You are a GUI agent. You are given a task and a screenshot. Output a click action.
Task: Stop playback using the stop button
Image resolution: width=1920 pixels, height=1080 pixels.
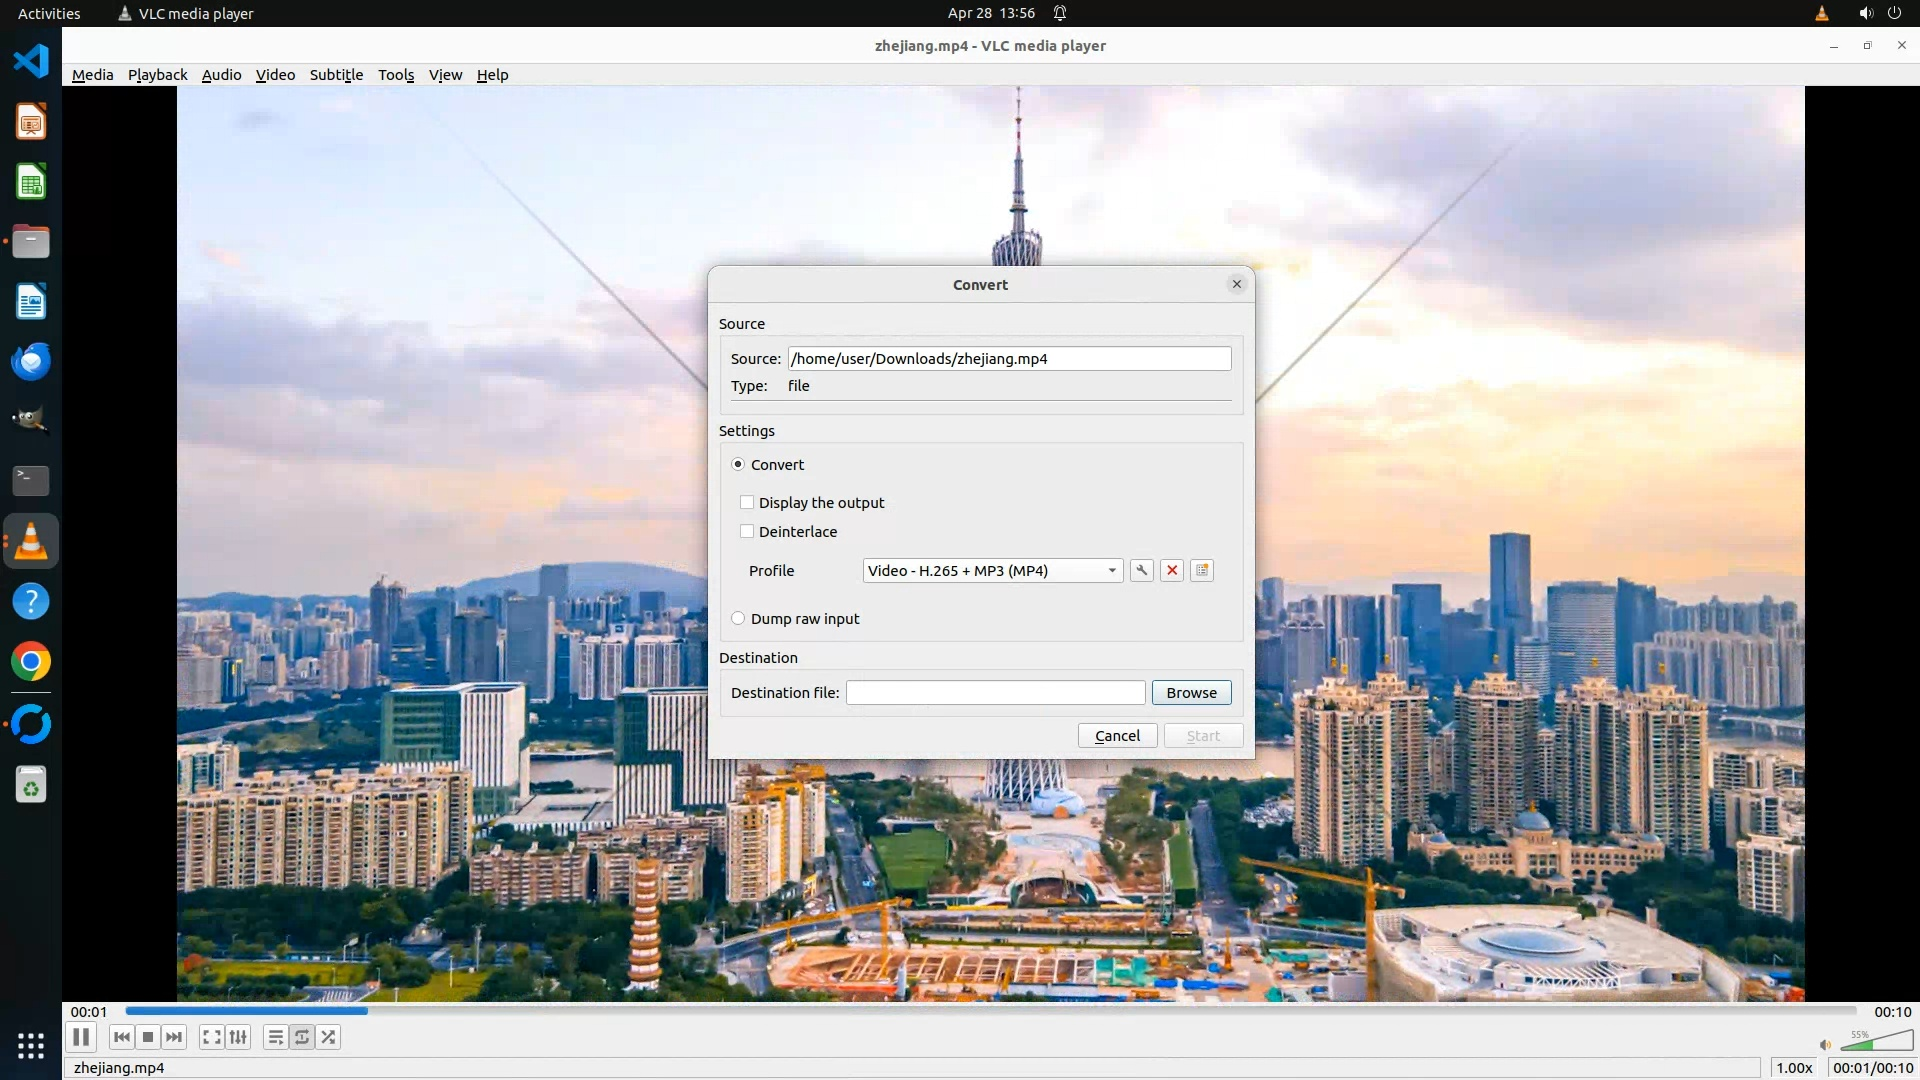[148, 1037]
